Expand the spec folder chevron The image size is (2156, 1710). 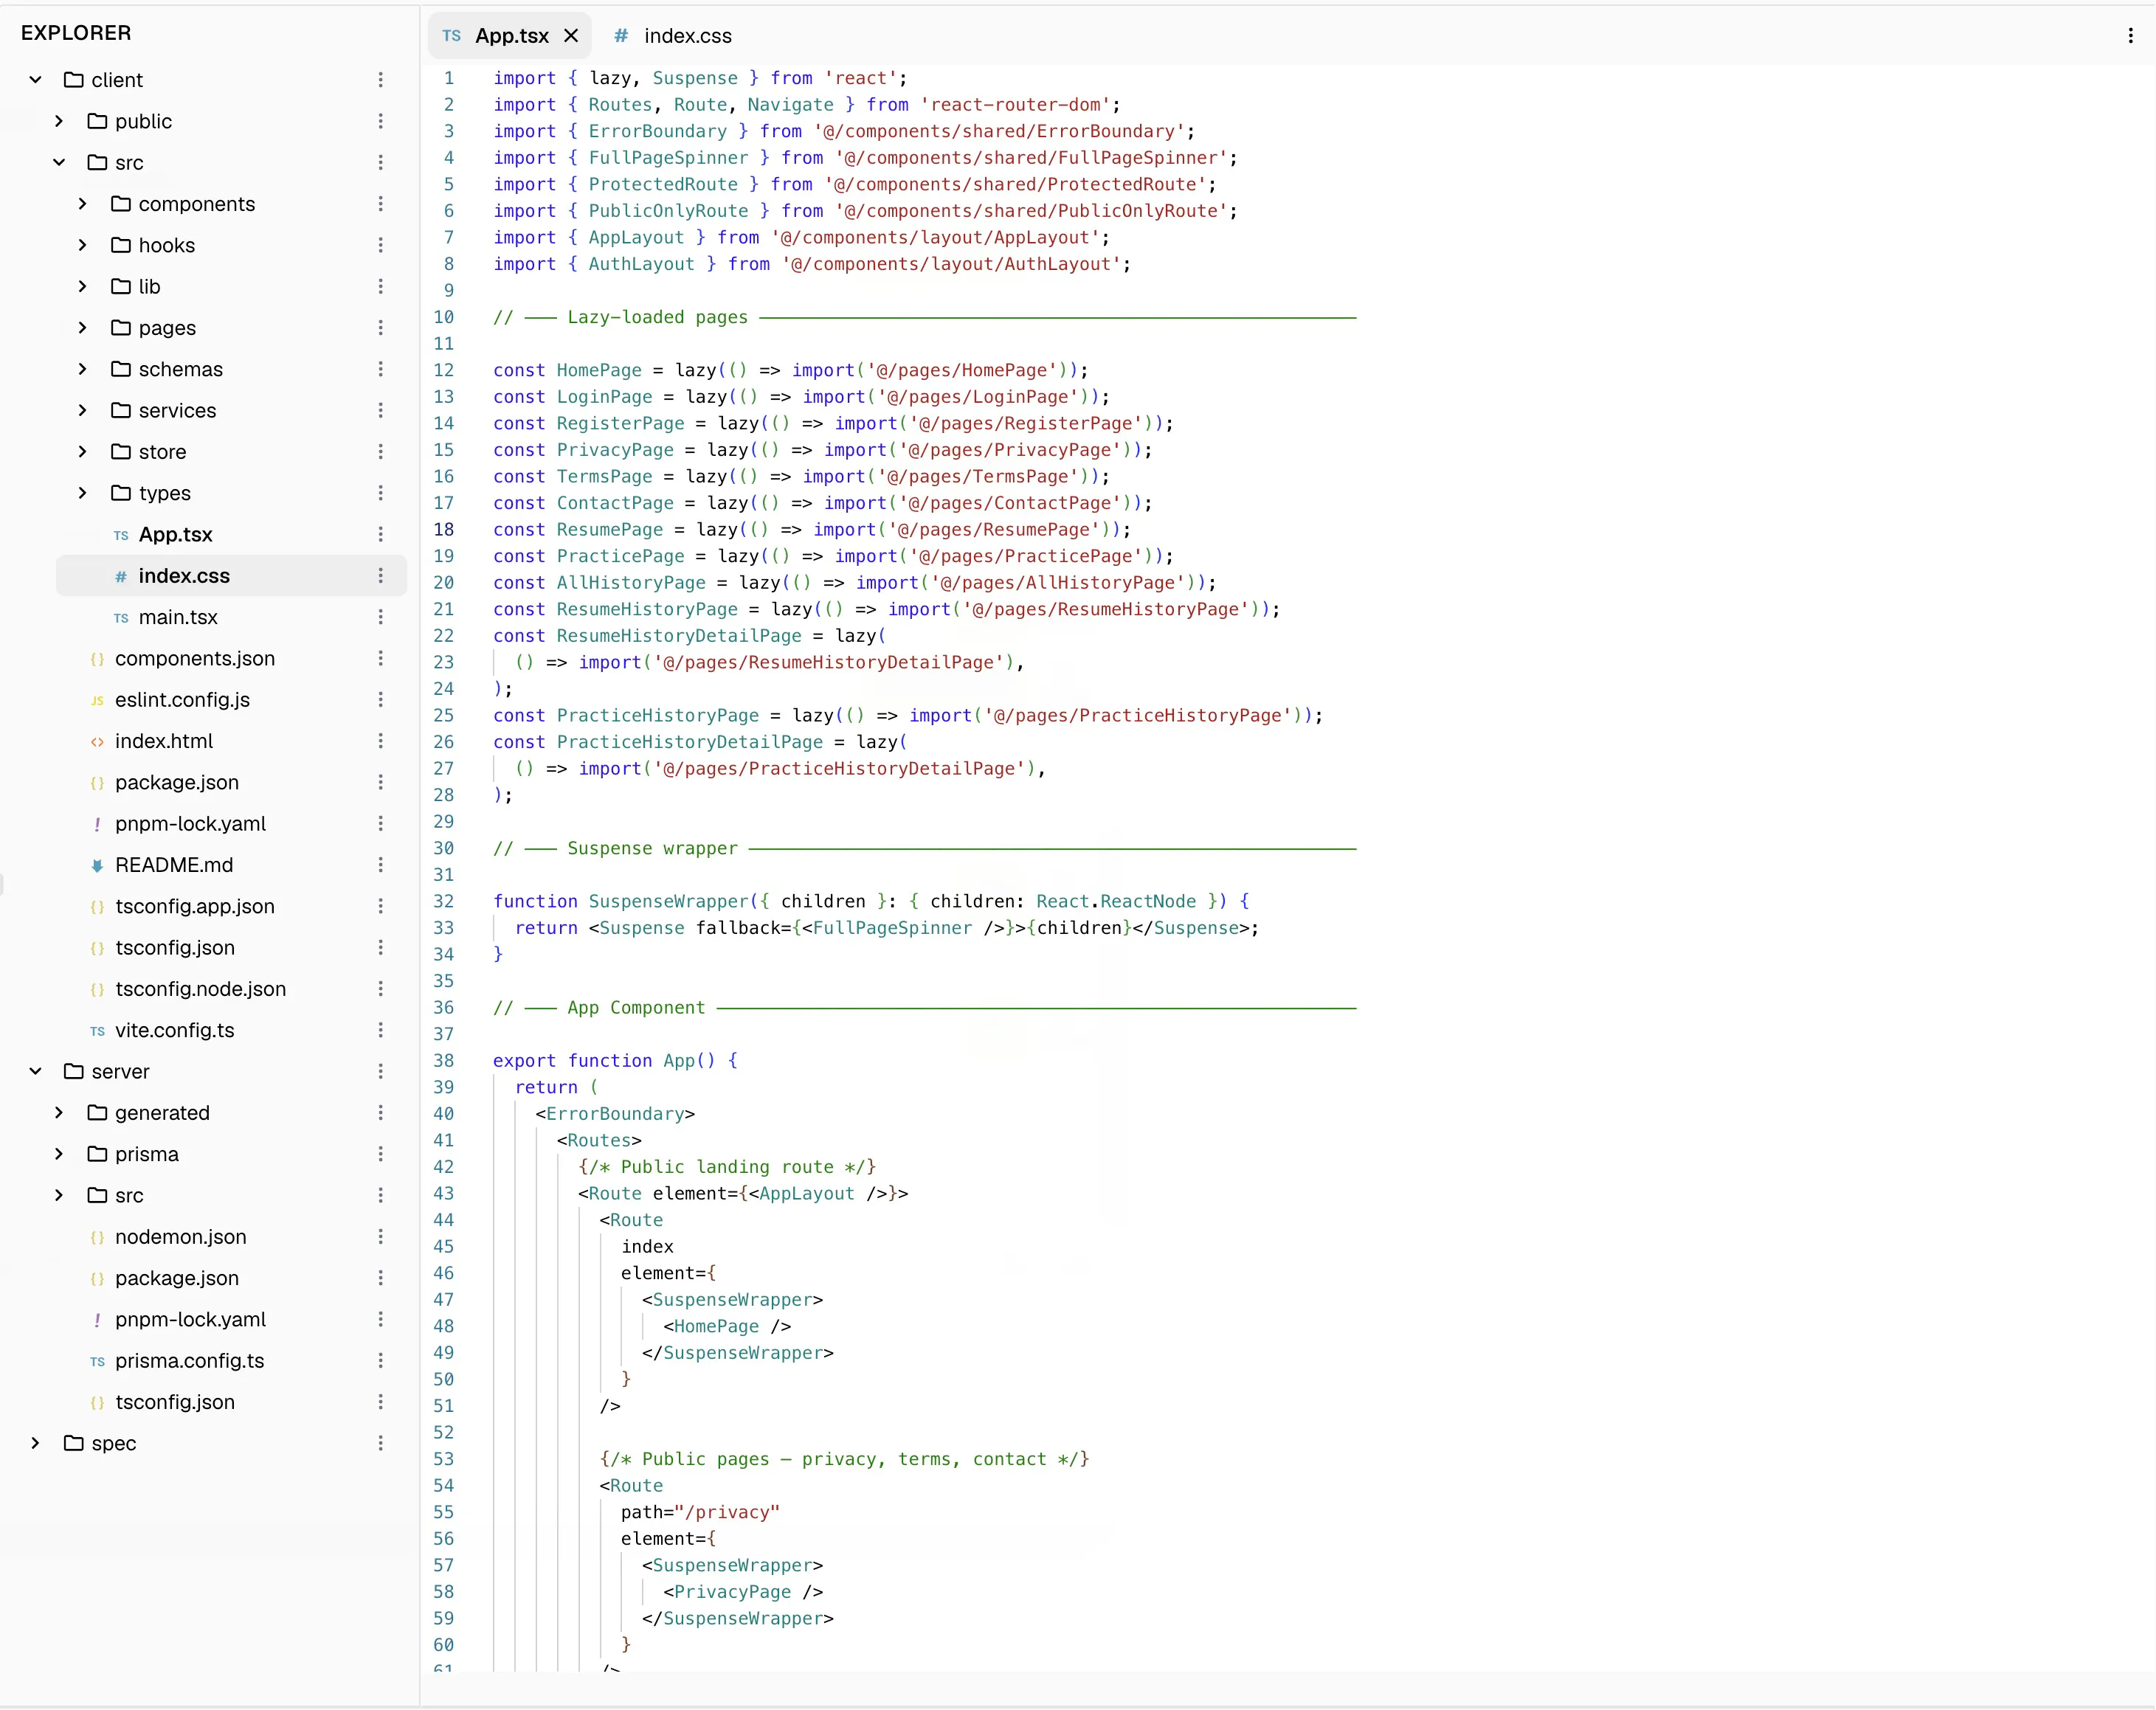[x=36, y=1443]
